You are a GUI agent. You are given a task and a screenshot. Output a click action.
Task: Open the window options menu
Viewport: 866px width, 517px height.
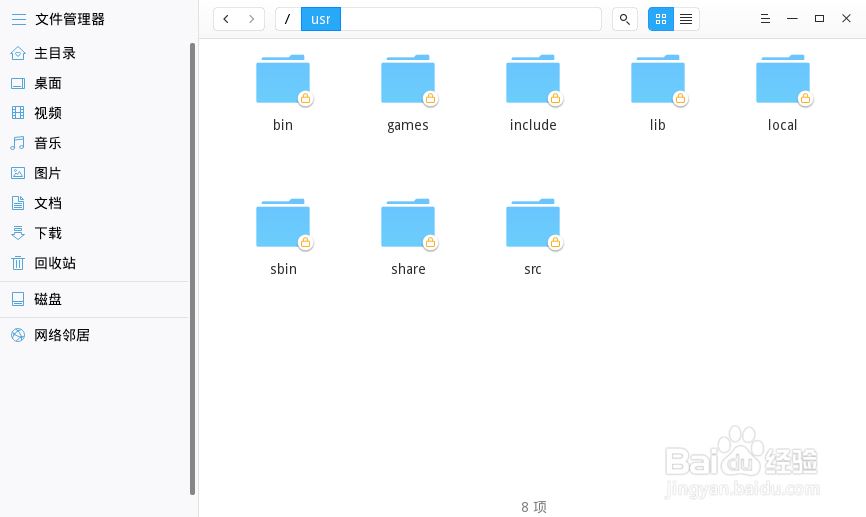(765, 19)
